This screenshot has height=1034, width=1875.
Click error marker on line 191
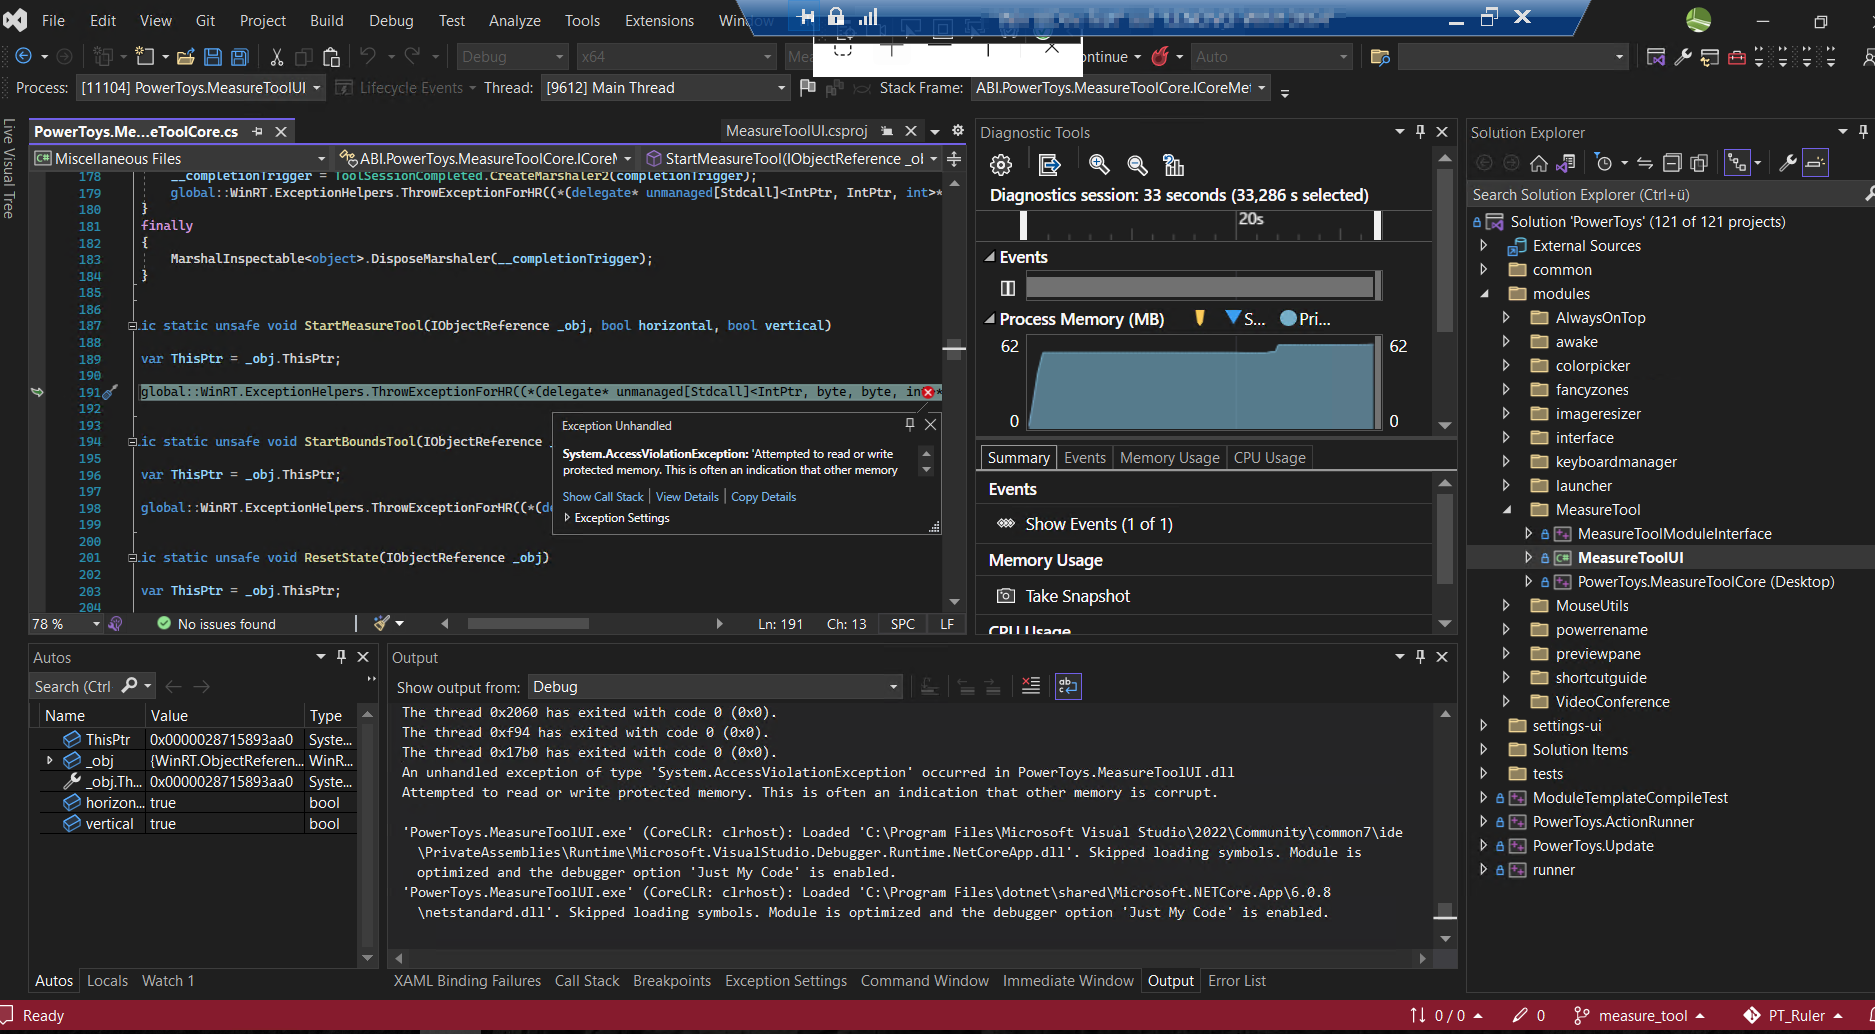(x=928, y=392)
